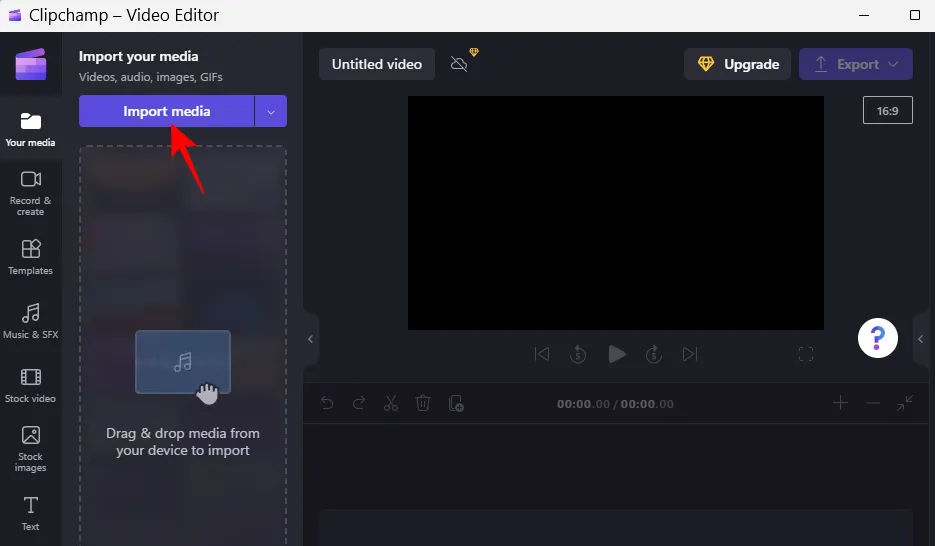
Task: Rename the Untitled video title field
Action: [377, 64]
